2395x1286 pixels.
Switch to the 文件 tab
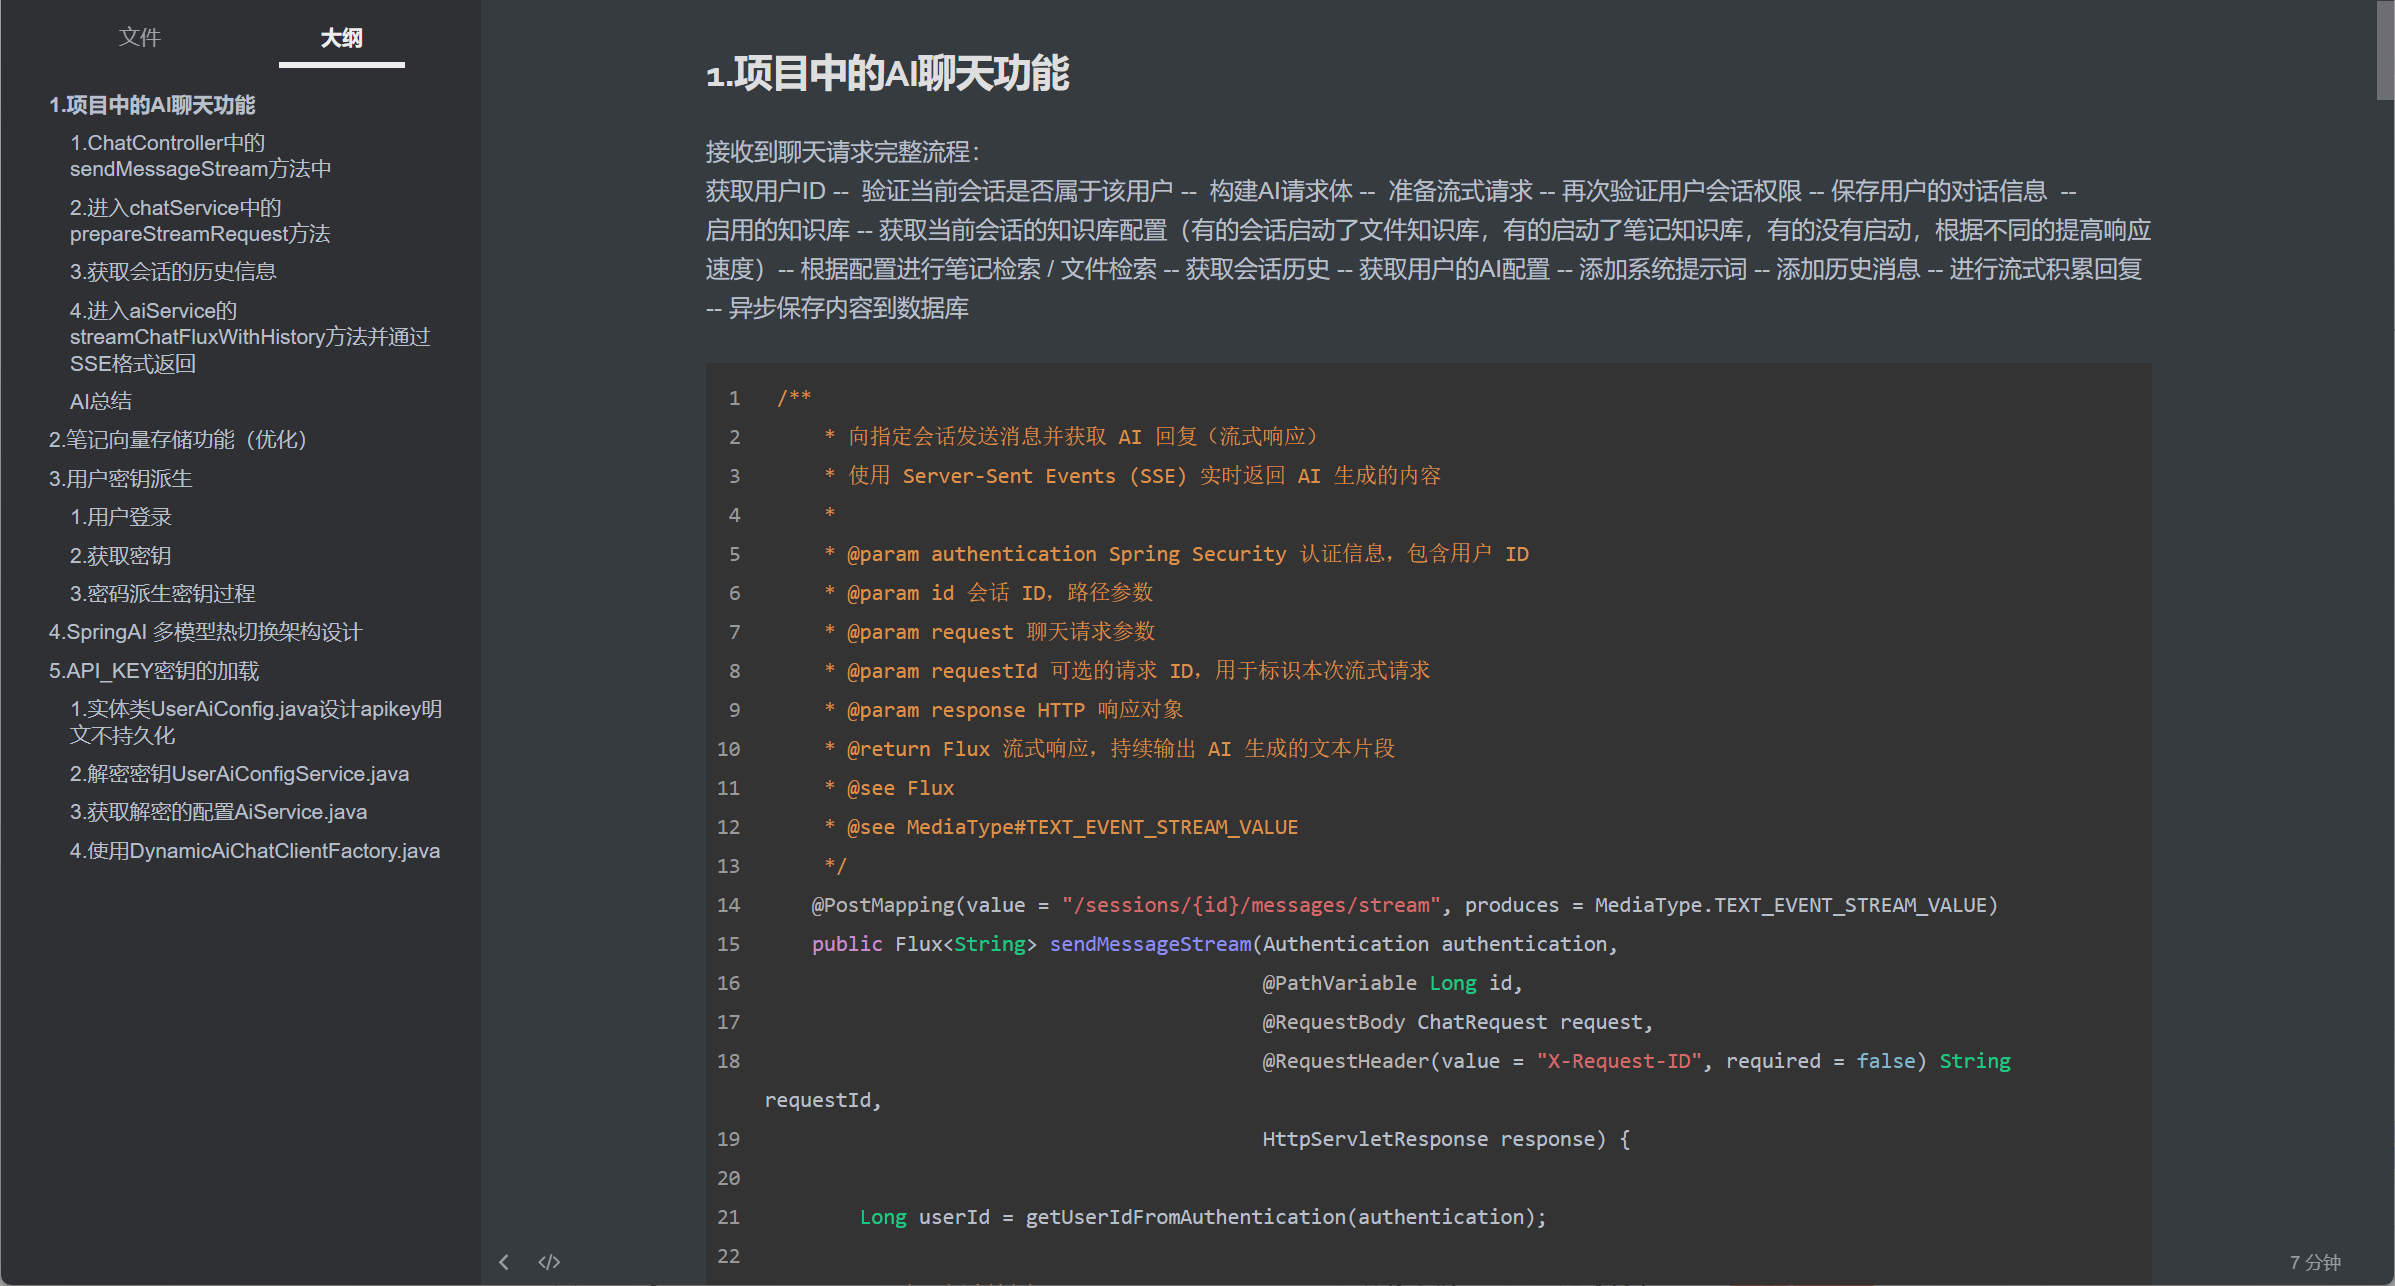tap(139, 38)
